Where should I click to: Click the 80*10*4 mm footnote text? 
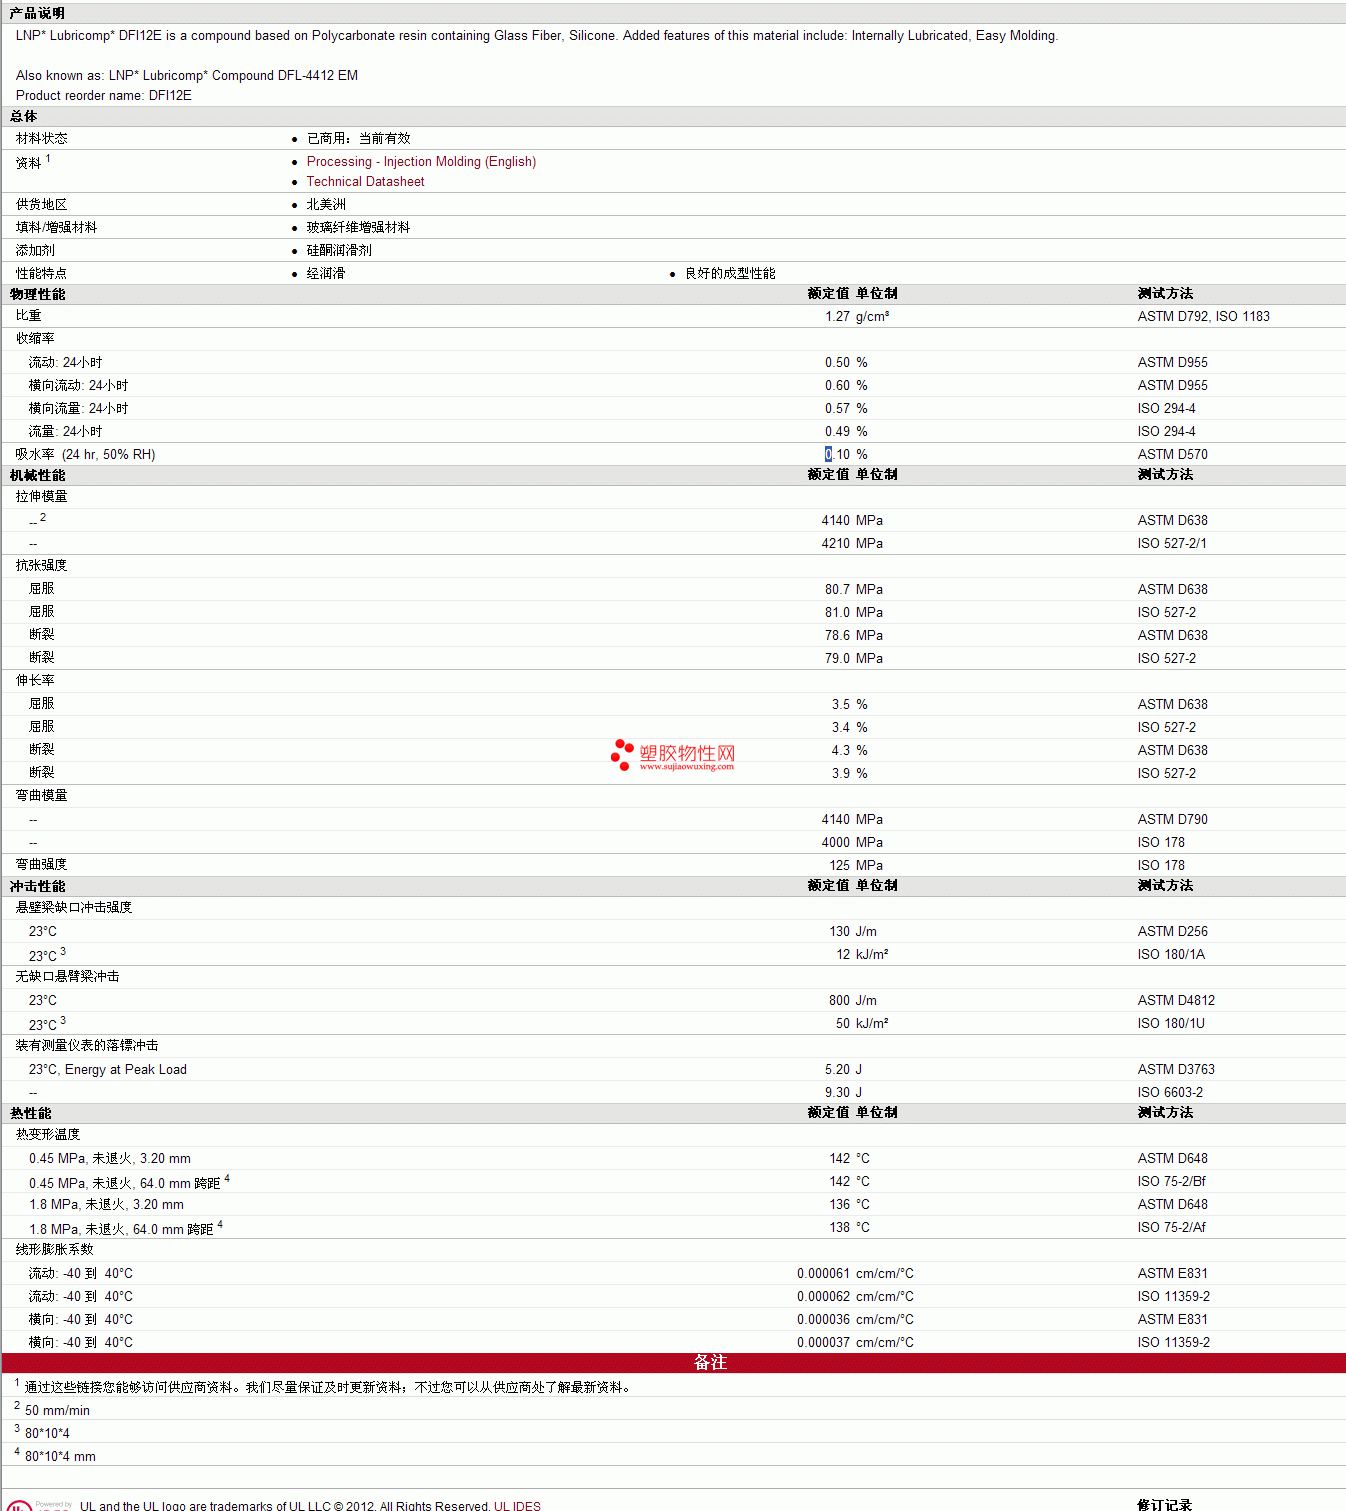pyautogui.click(x=60, y=1456)
